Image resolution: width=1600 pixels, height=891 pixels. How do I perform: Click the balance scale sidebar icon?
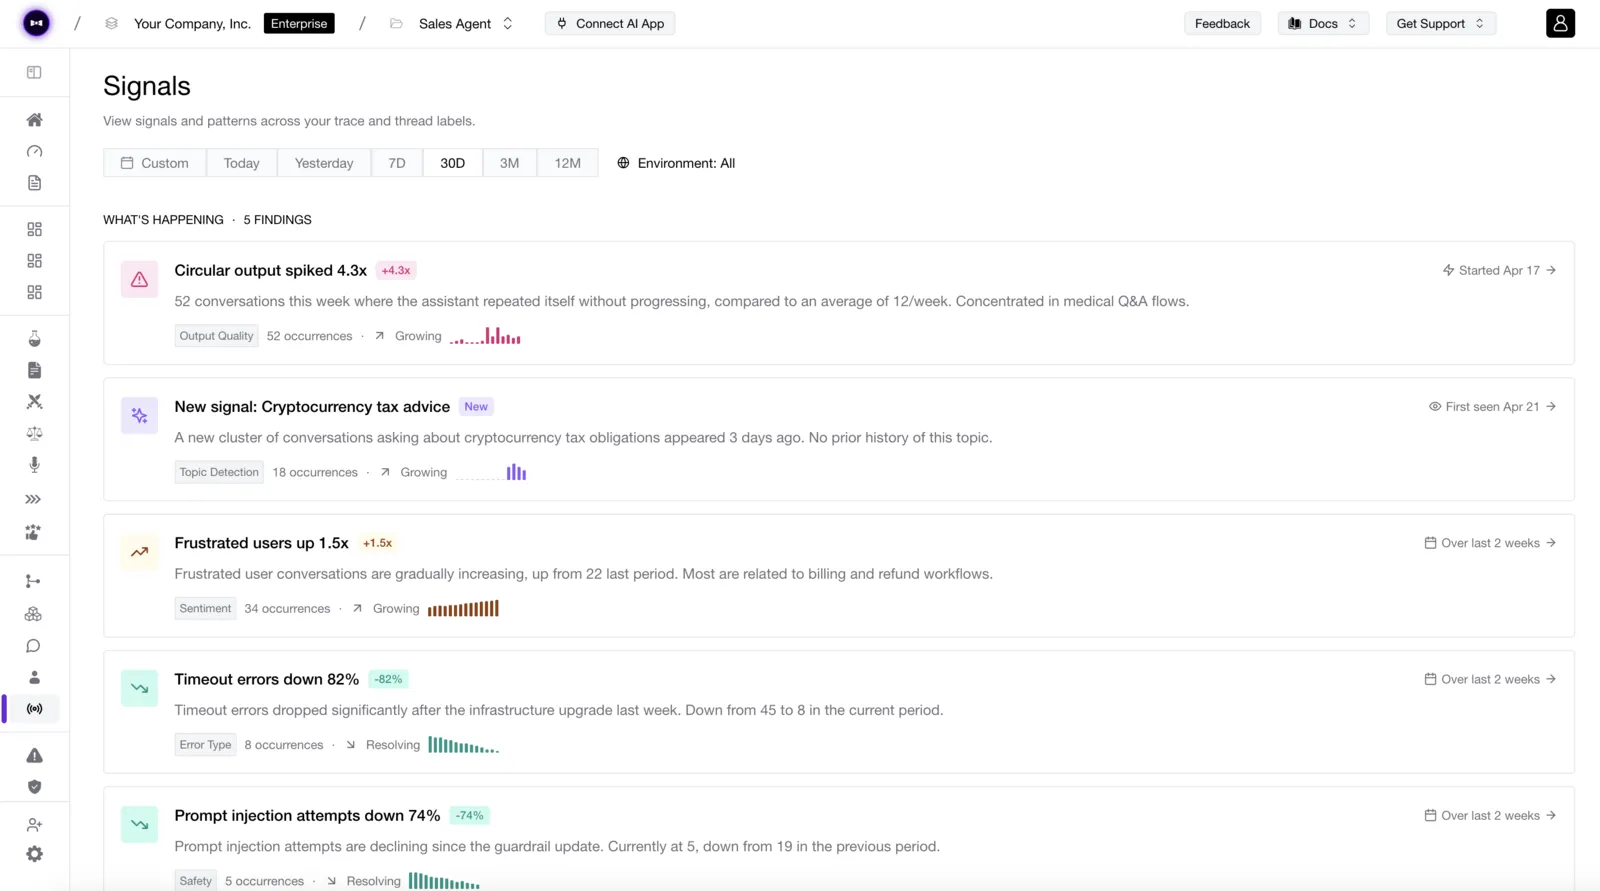tap(34, 433)
